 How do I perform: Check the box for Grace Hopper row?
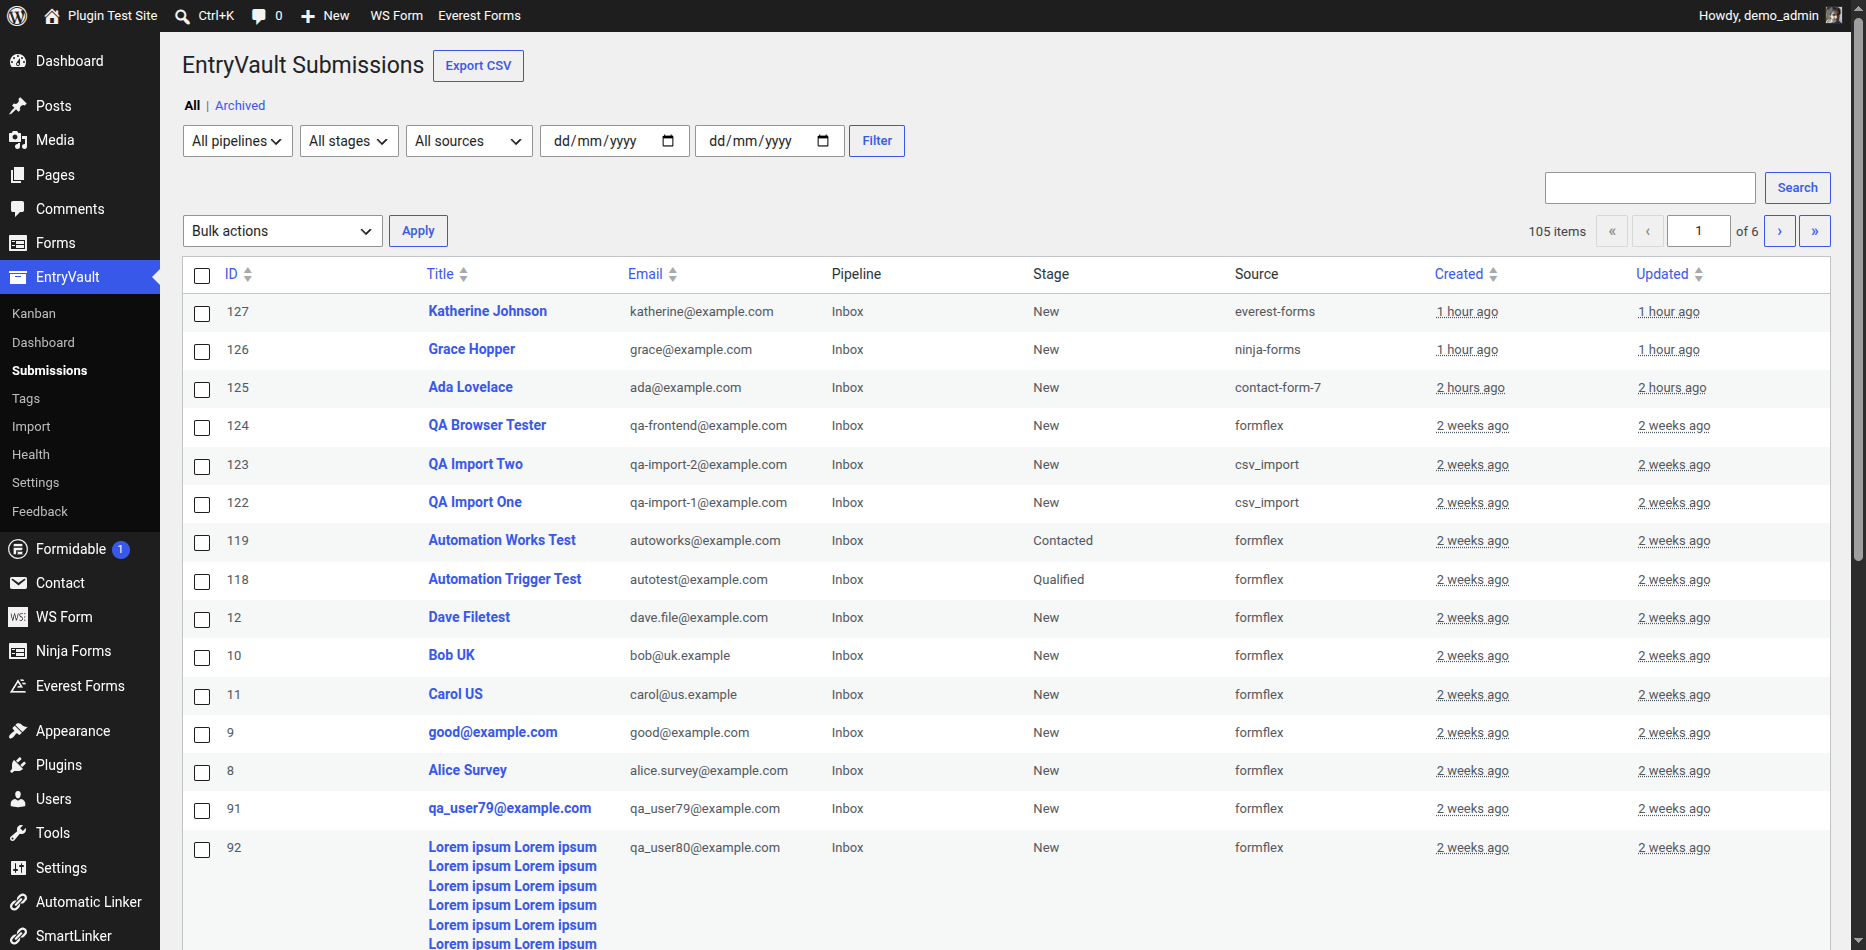pyautogui.click(x=202, y=352)
